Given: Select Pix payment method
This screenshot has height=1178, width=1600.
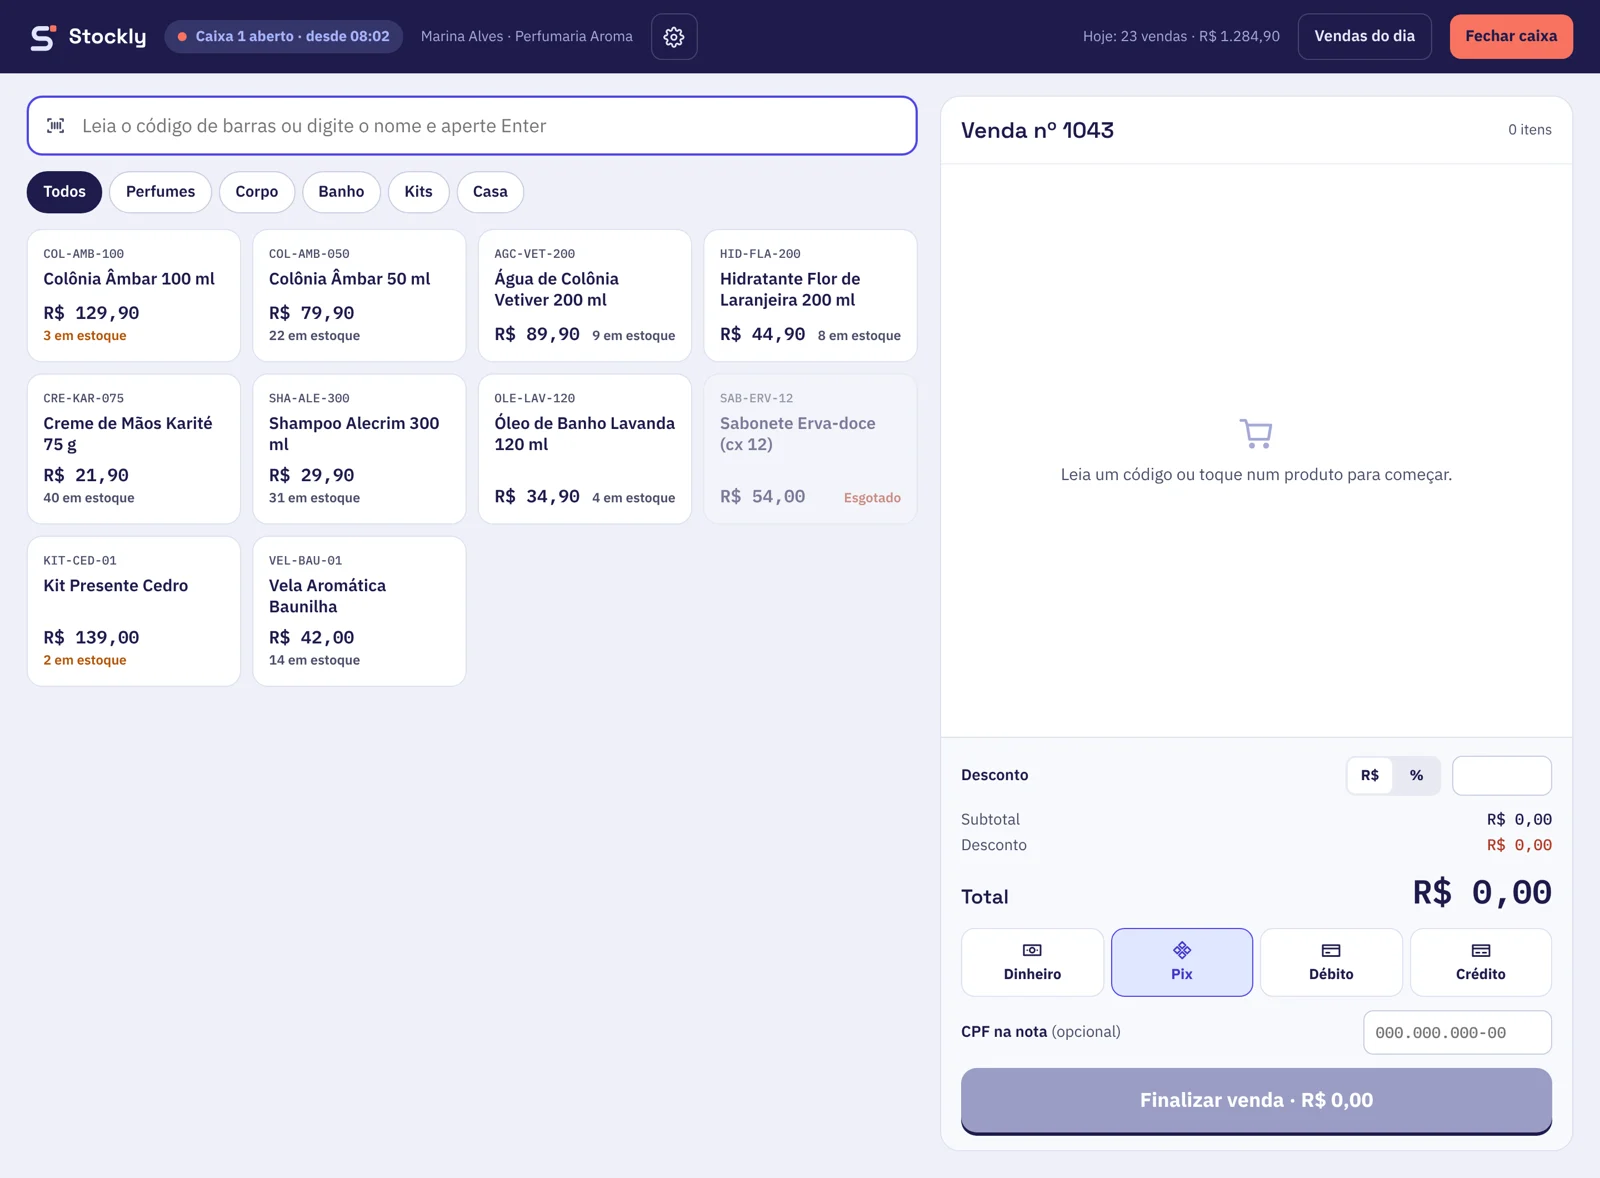Looking at the screenshot, I should pos(1182,962).
